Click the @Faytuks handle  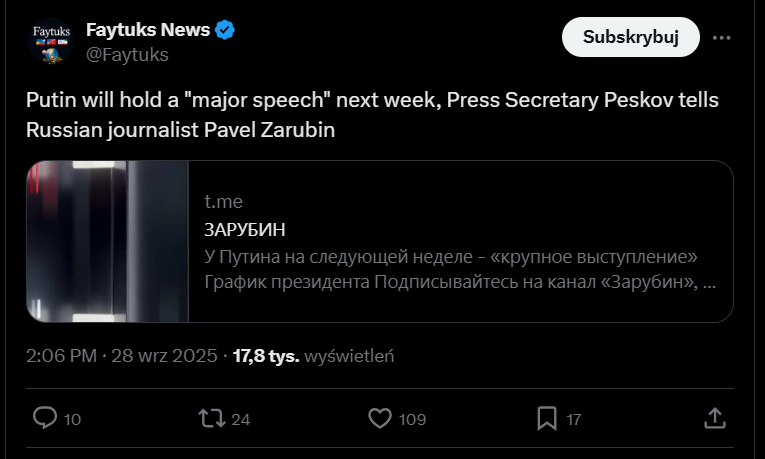[127, 54]
